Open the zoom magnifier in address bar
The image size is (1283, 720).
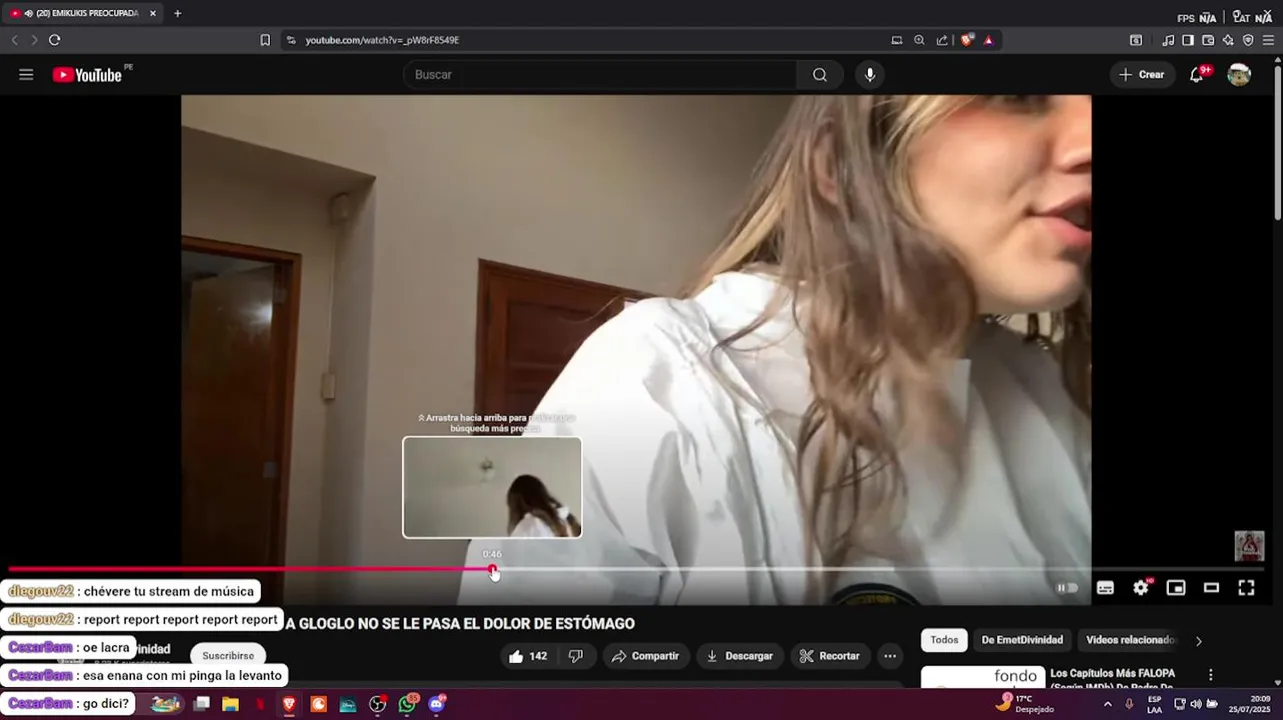tap(919, 40)
